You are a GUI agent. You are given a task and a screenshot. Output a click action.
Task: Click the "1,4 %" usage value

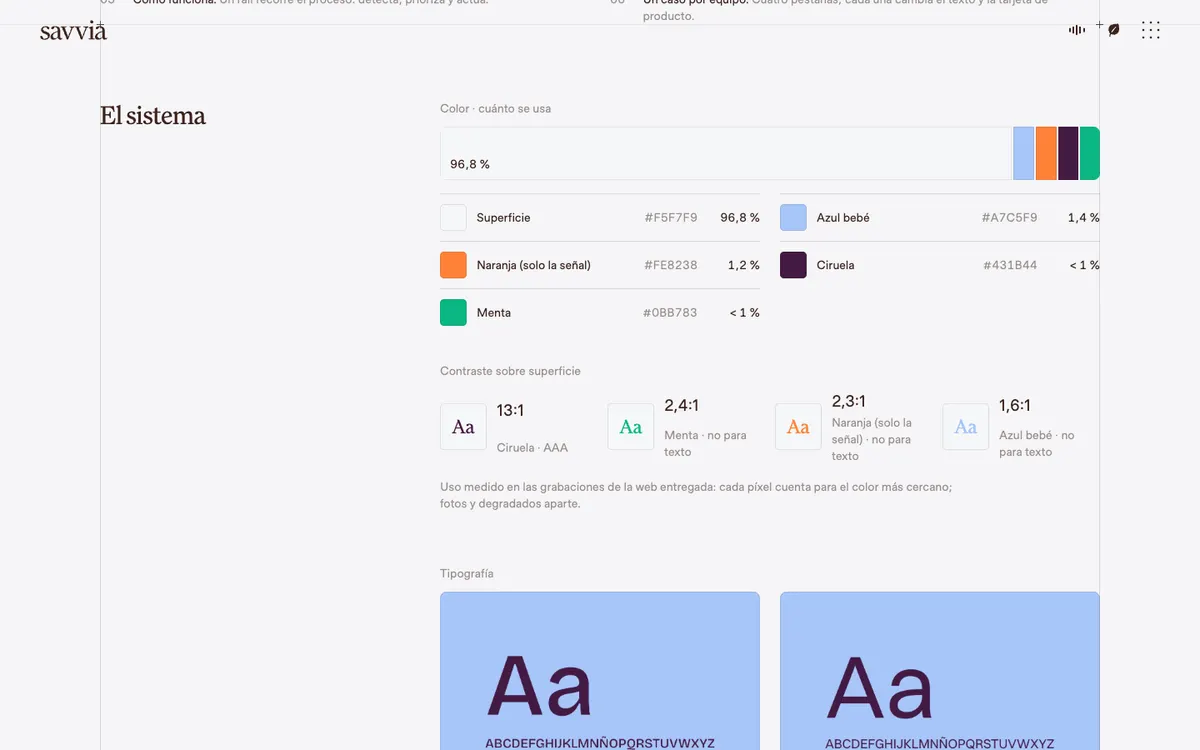(1084, 218)
